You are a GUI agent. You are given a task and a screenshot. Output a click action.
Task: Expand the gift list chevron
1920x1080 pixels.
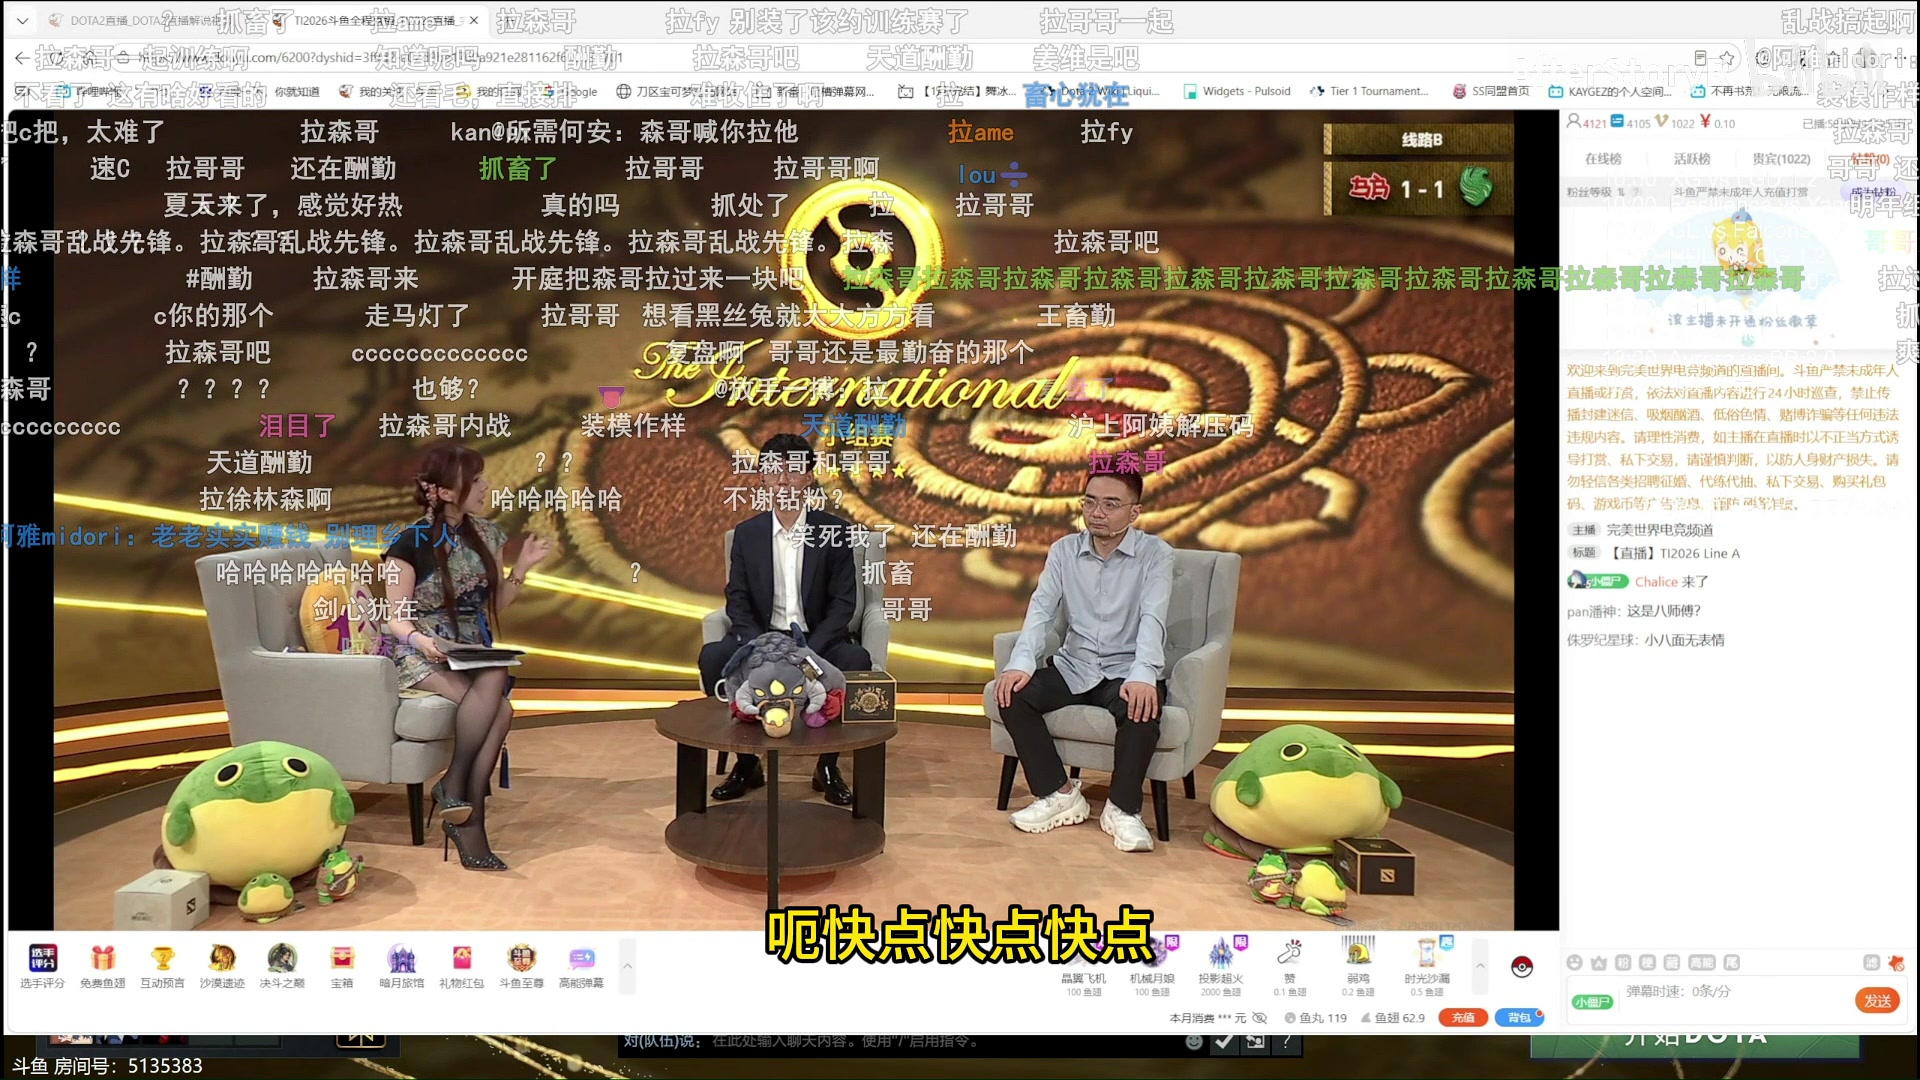pyautogui.click(x=1480, y=966)
